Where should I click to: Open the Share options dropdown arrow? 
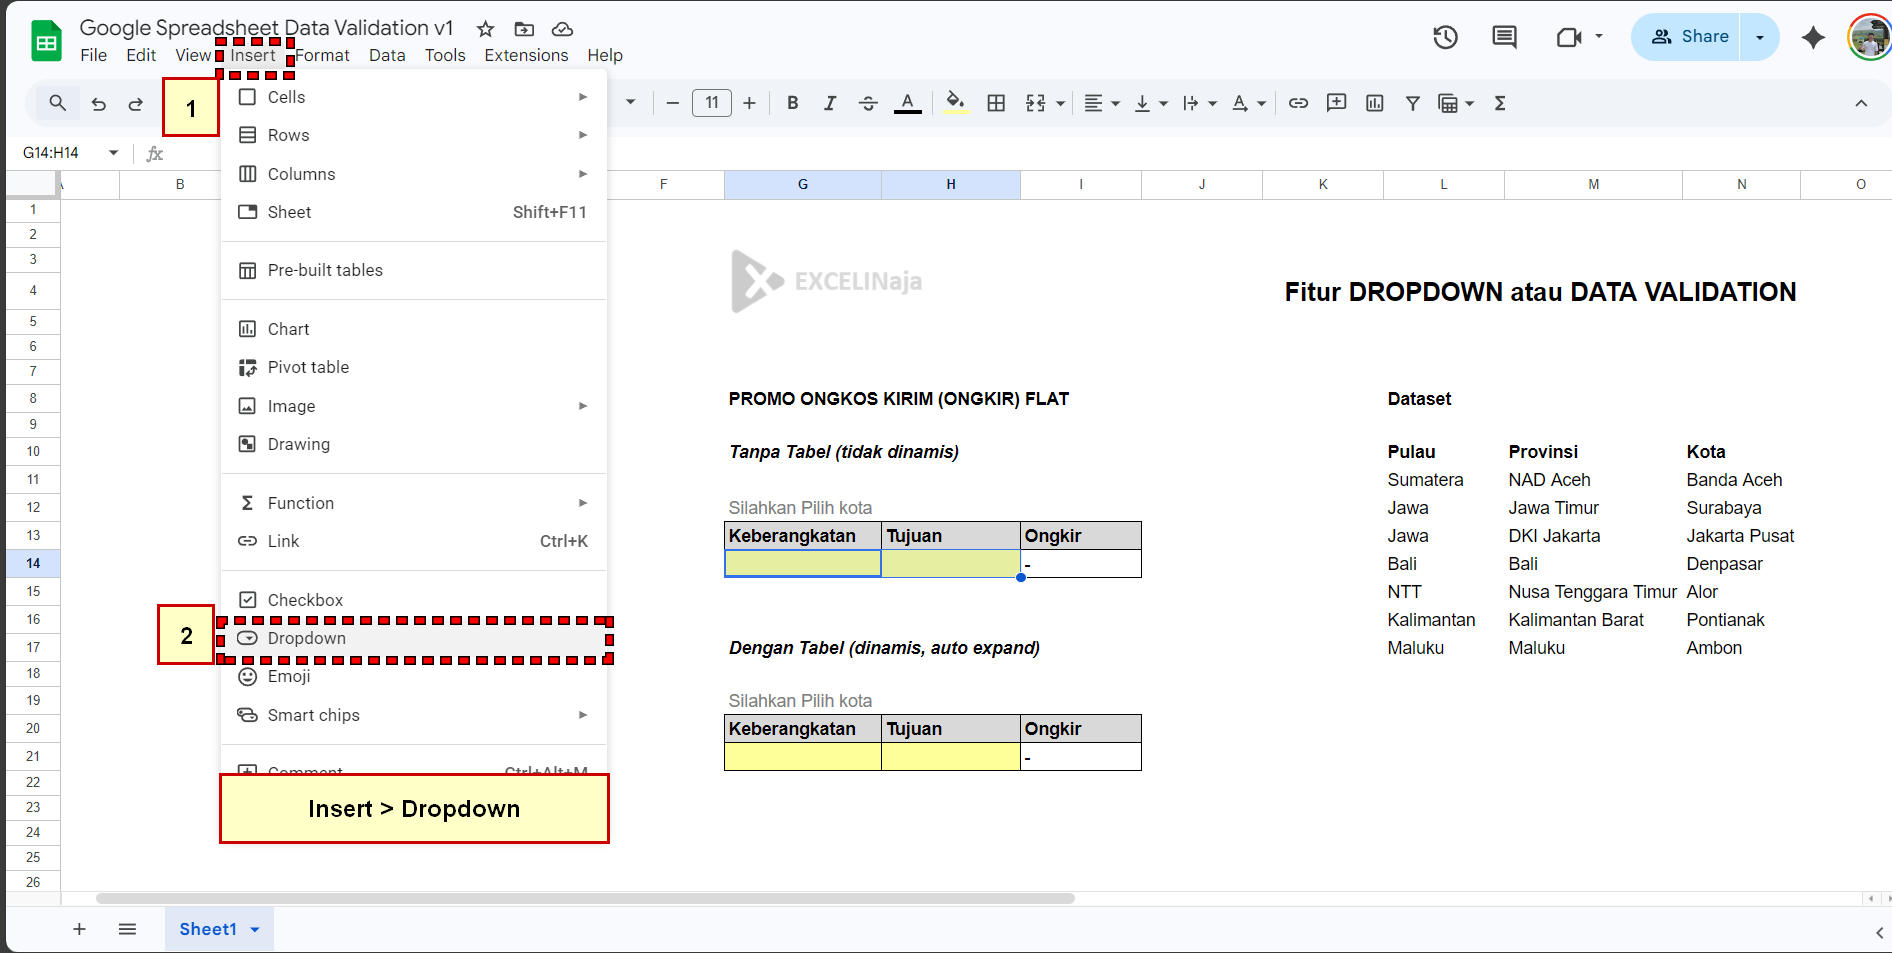pyautogui.click(x=1760, y=37)
